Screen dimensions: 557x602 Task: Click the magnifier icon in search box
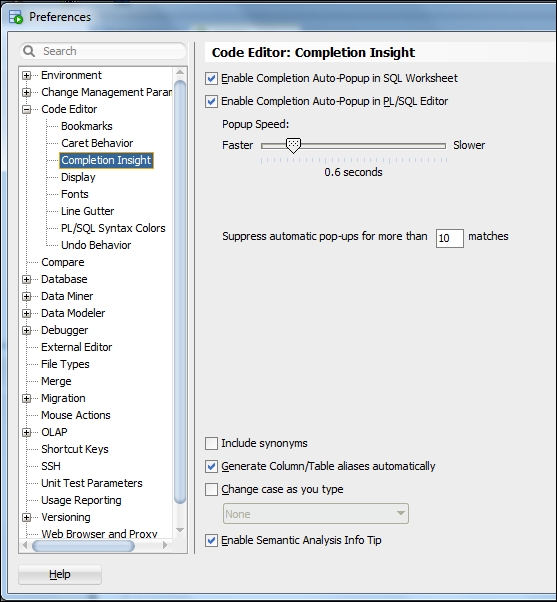pyautogui.click(x=29, y=51)
